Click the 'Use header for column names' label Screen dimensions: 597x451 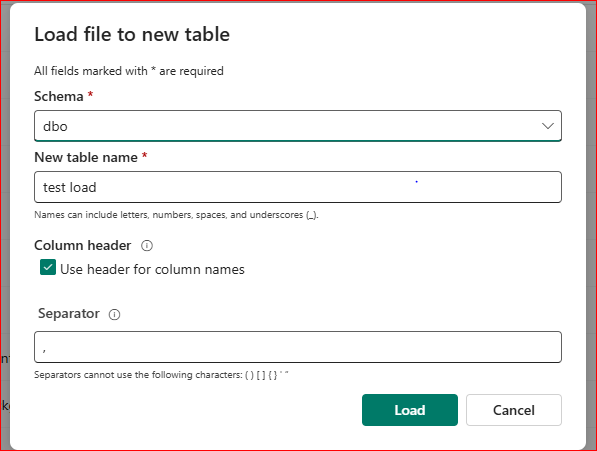point(152,269)
